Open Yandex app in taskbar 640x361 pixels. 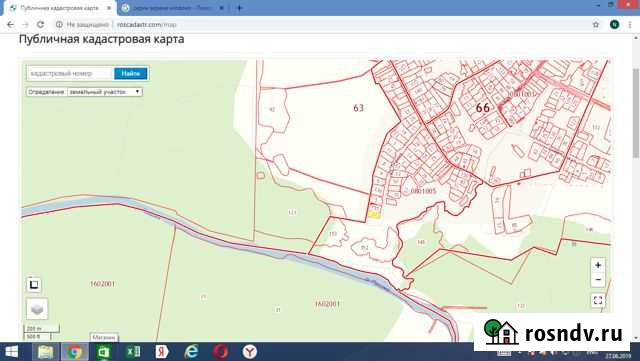[162, 352]
